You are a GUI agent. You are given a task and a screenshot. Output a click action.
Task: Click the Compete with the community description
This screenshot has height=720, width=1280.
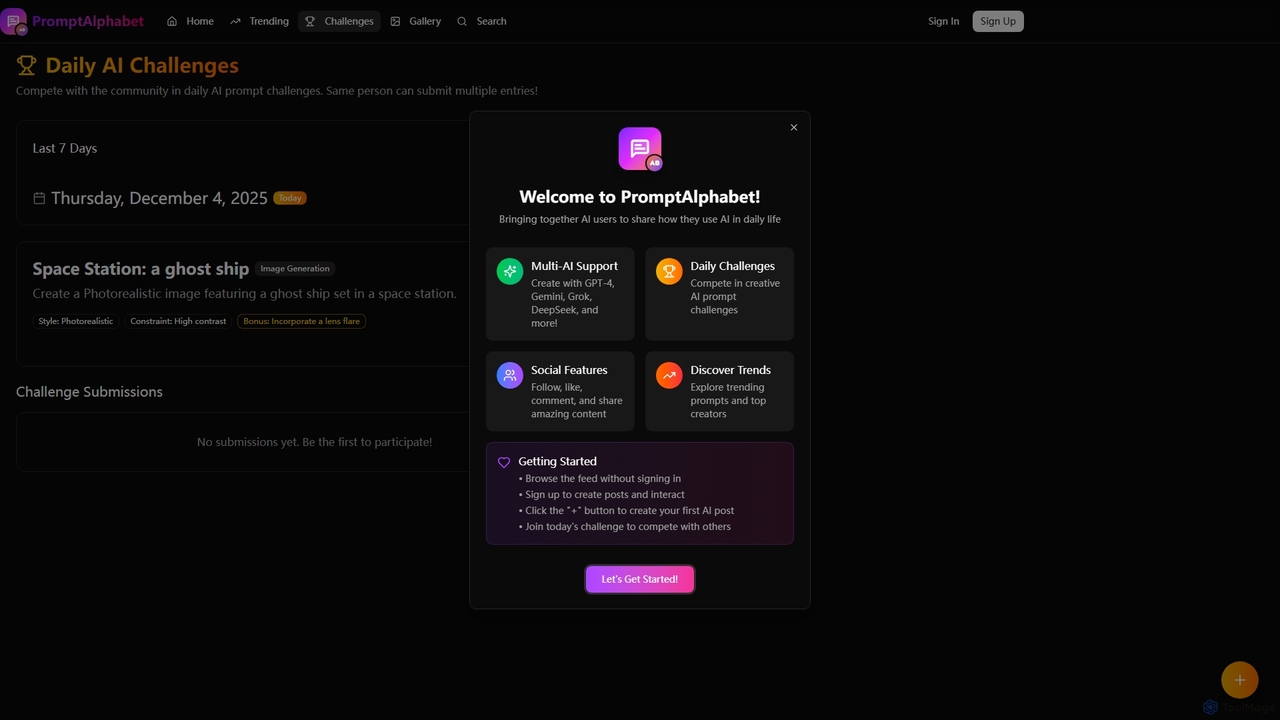tap(277, 91)
